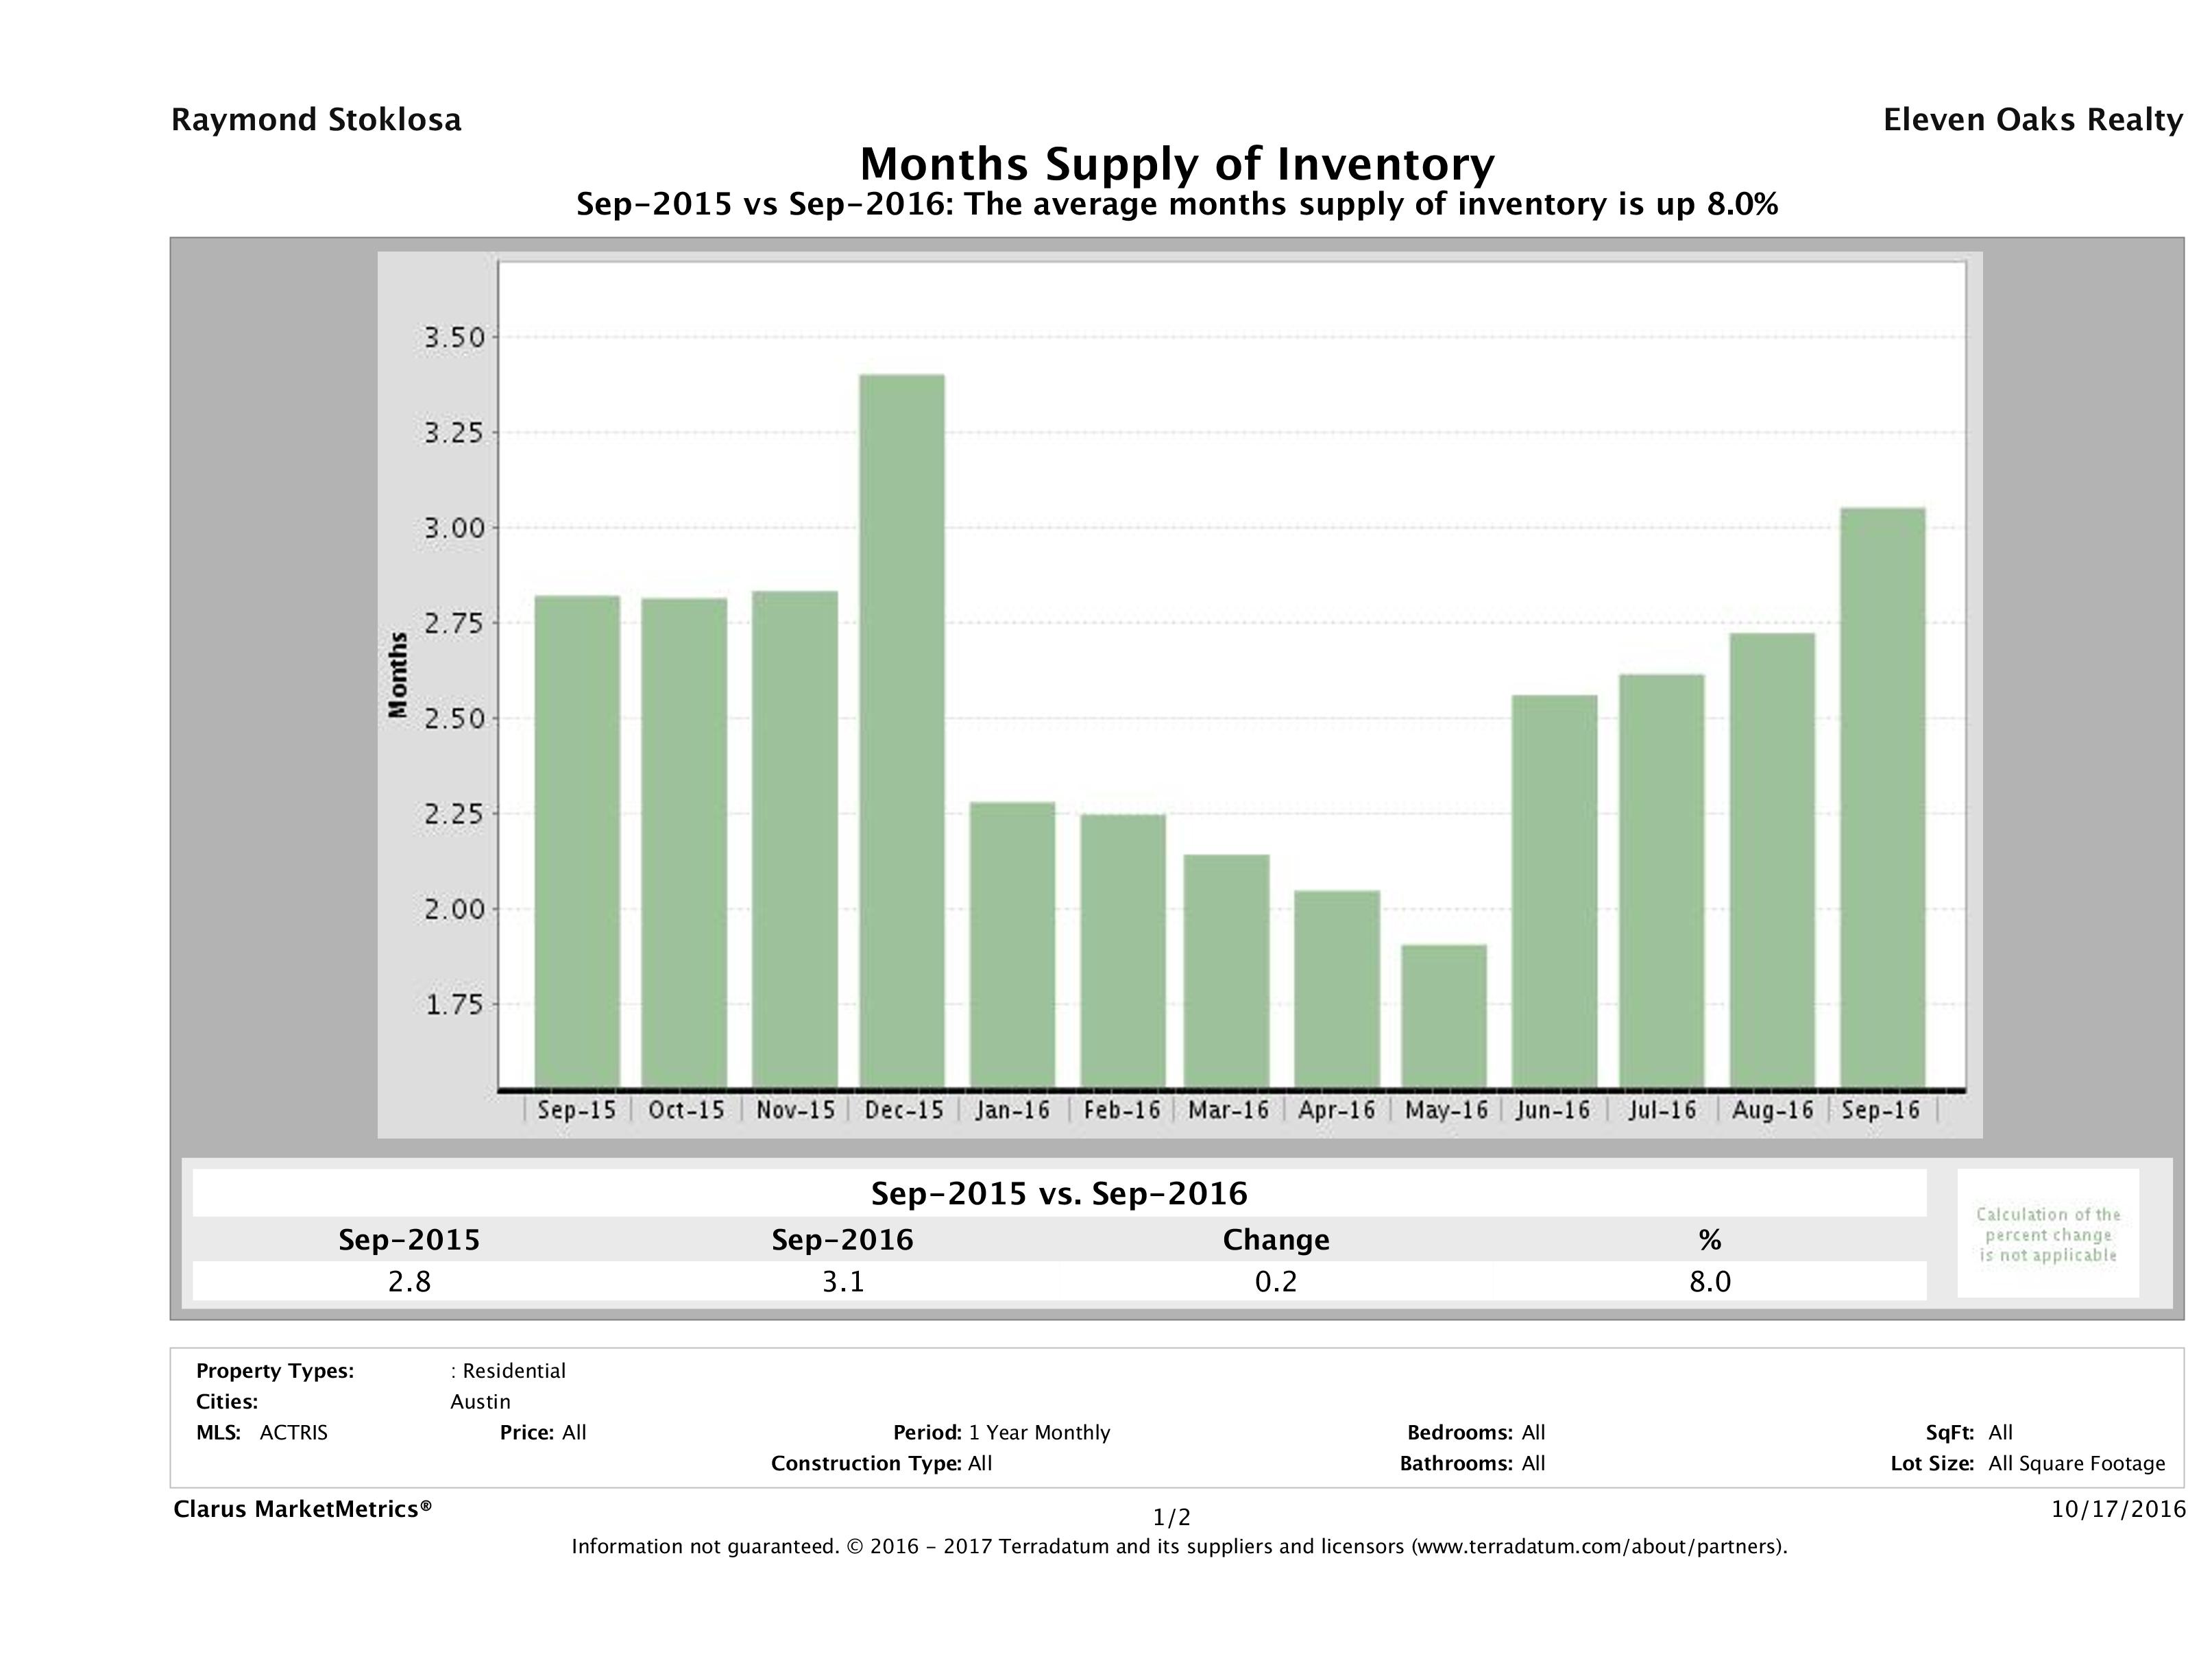
Task: Click the 3.50 y-axis label
Action: tap(454, 338)
